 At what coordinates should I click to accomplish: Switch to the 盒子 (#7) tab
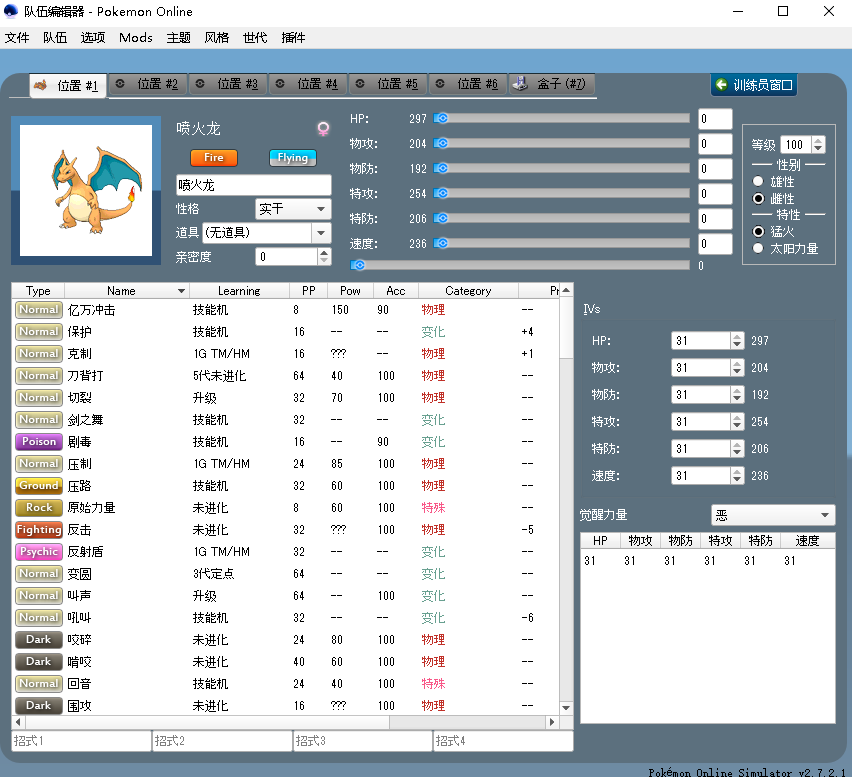551,84
